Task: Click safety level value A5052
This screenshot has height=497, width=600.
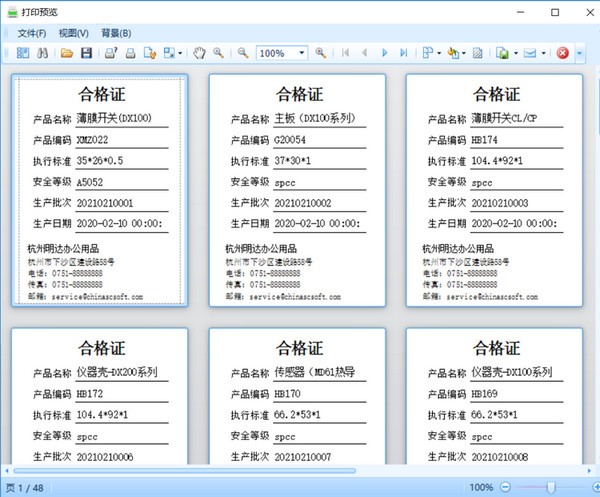Action: tap(90, 182)
